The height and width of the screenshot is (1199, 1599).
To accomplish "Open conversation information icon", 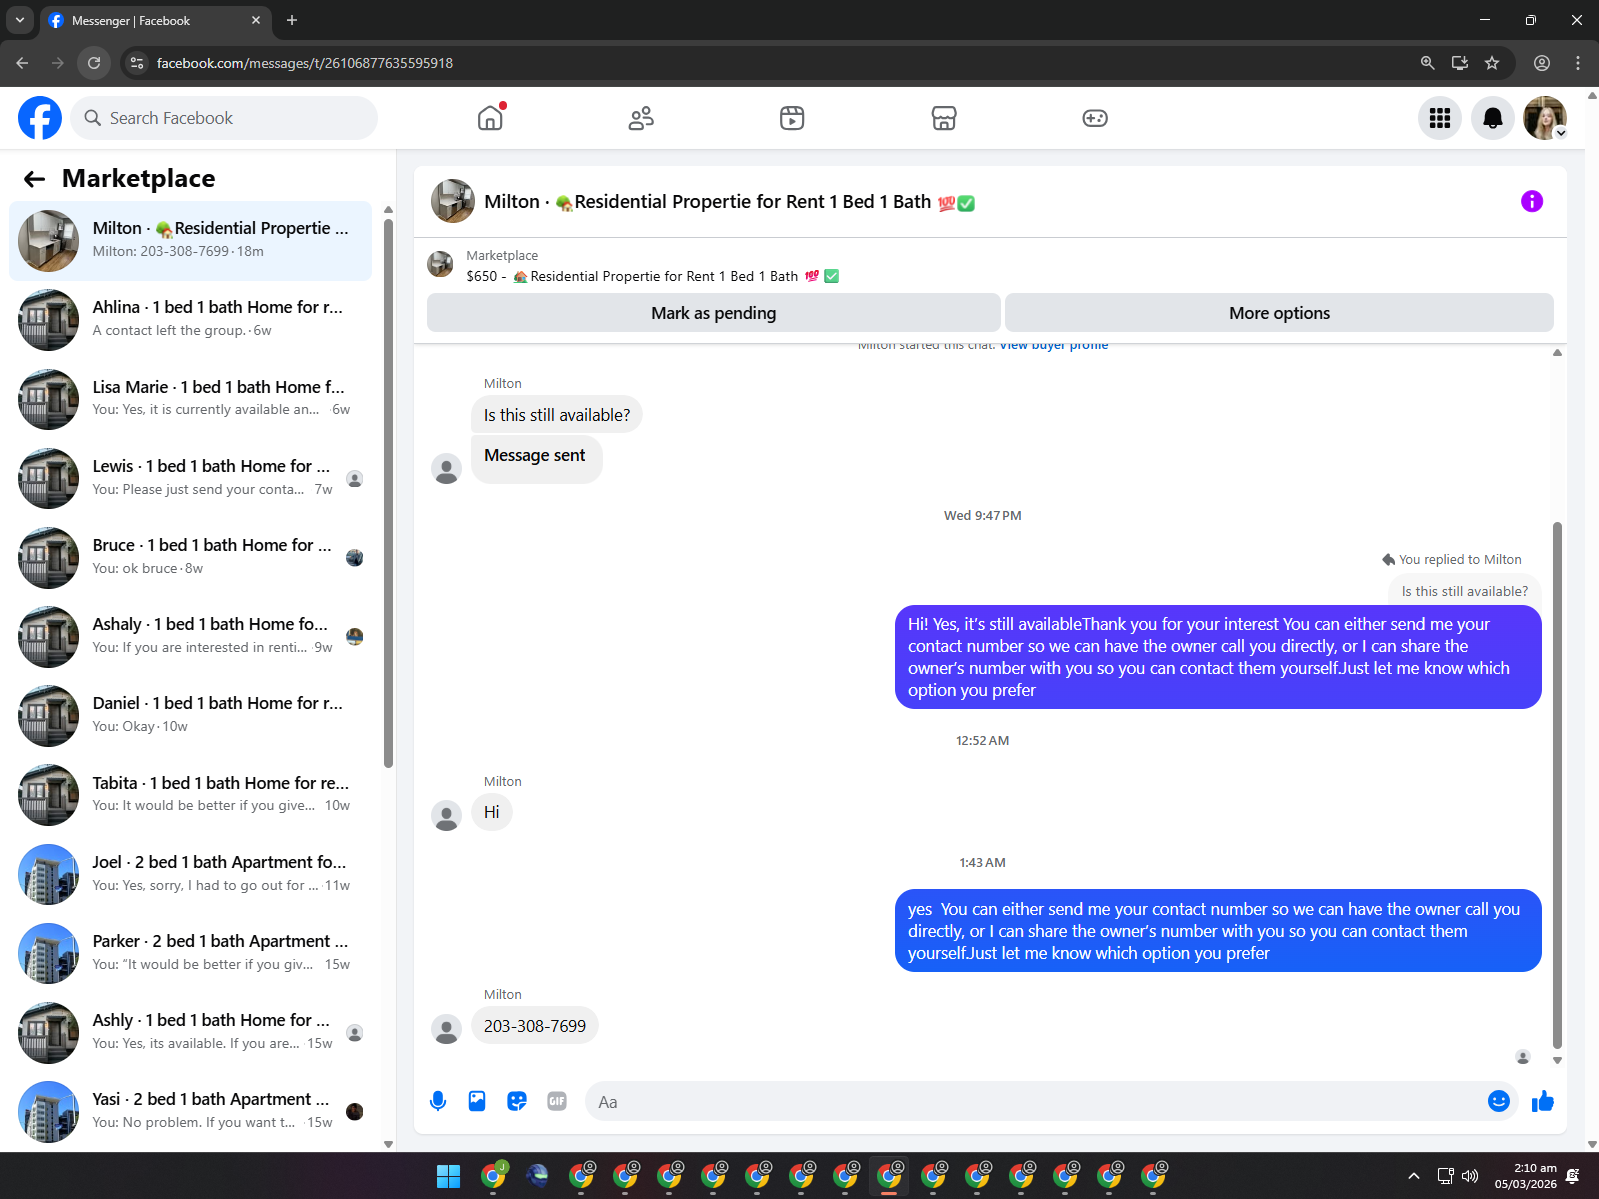I will 1532,201.
